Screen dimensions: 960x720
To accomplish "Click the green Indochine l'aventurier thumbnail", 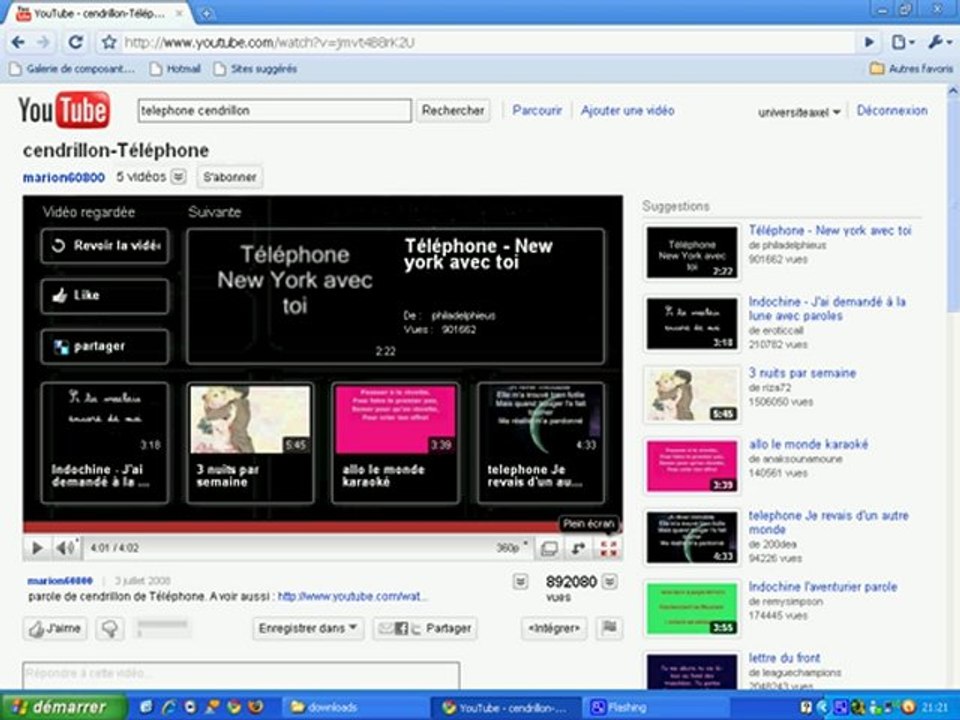I will click(692, 609).
